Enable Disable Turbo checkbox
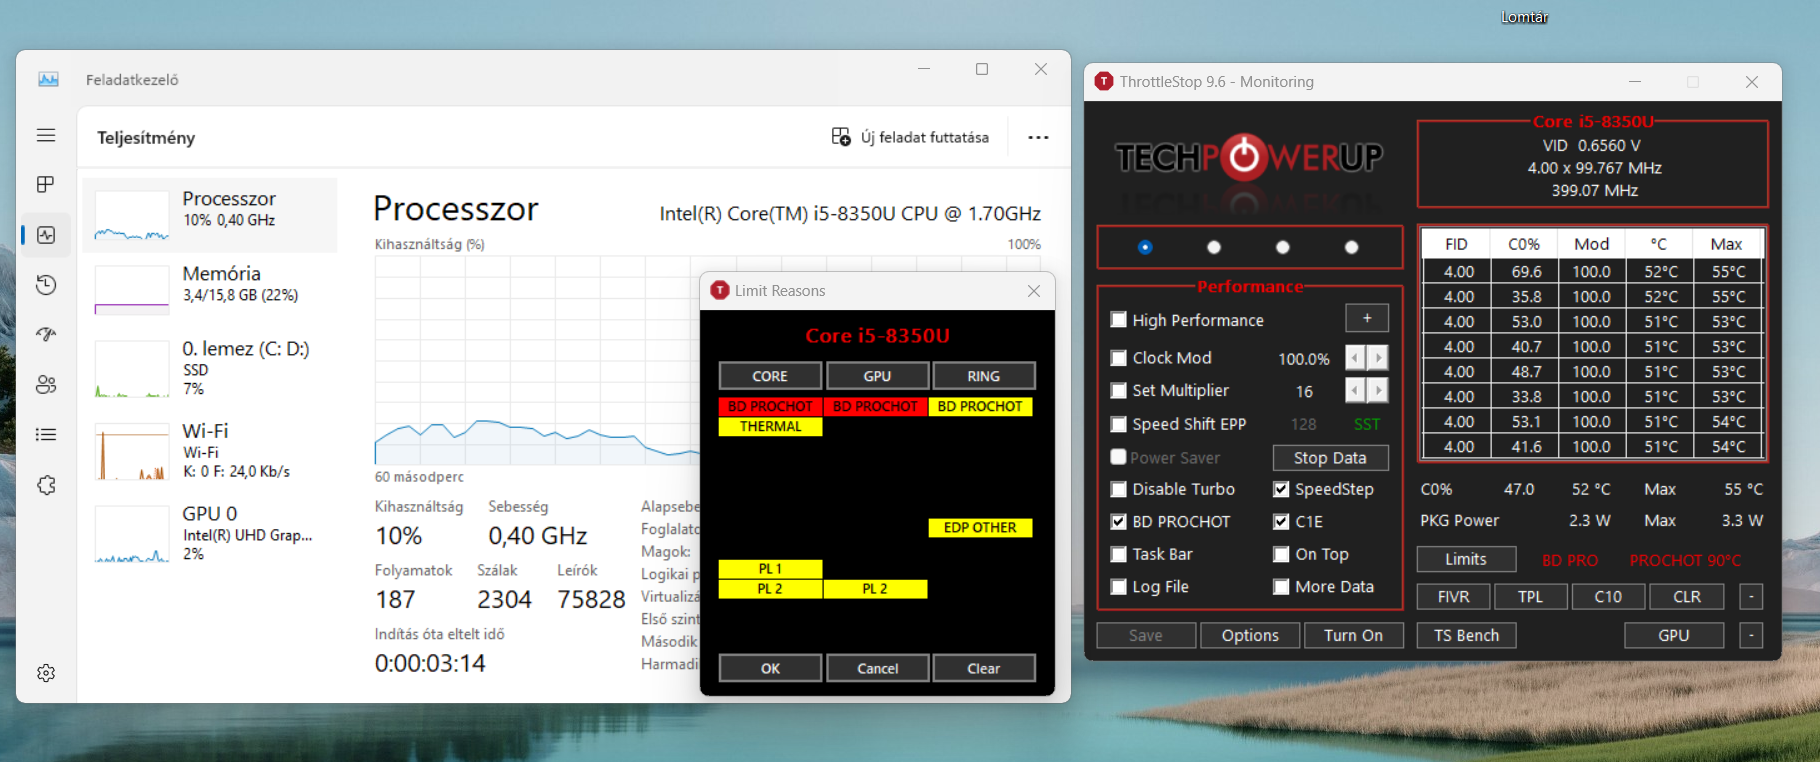Screen dimensions: 1820x762 1119,489
